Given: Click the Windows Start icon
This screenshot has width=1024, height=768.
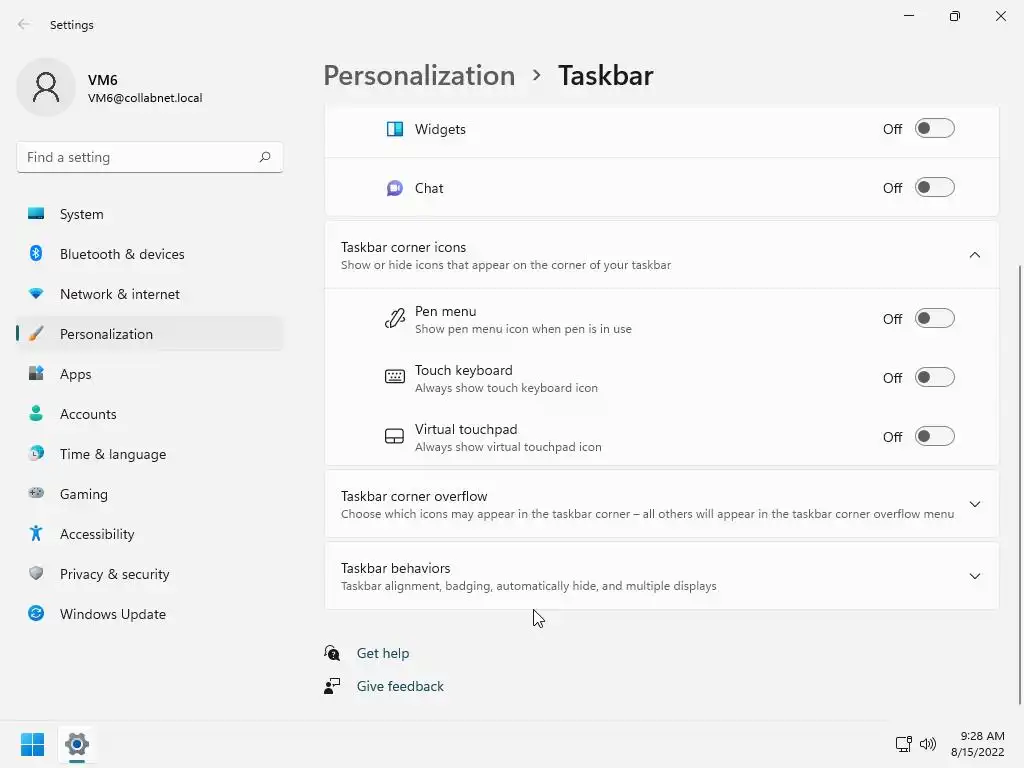Looking at the screenshot, I should 32,744.
